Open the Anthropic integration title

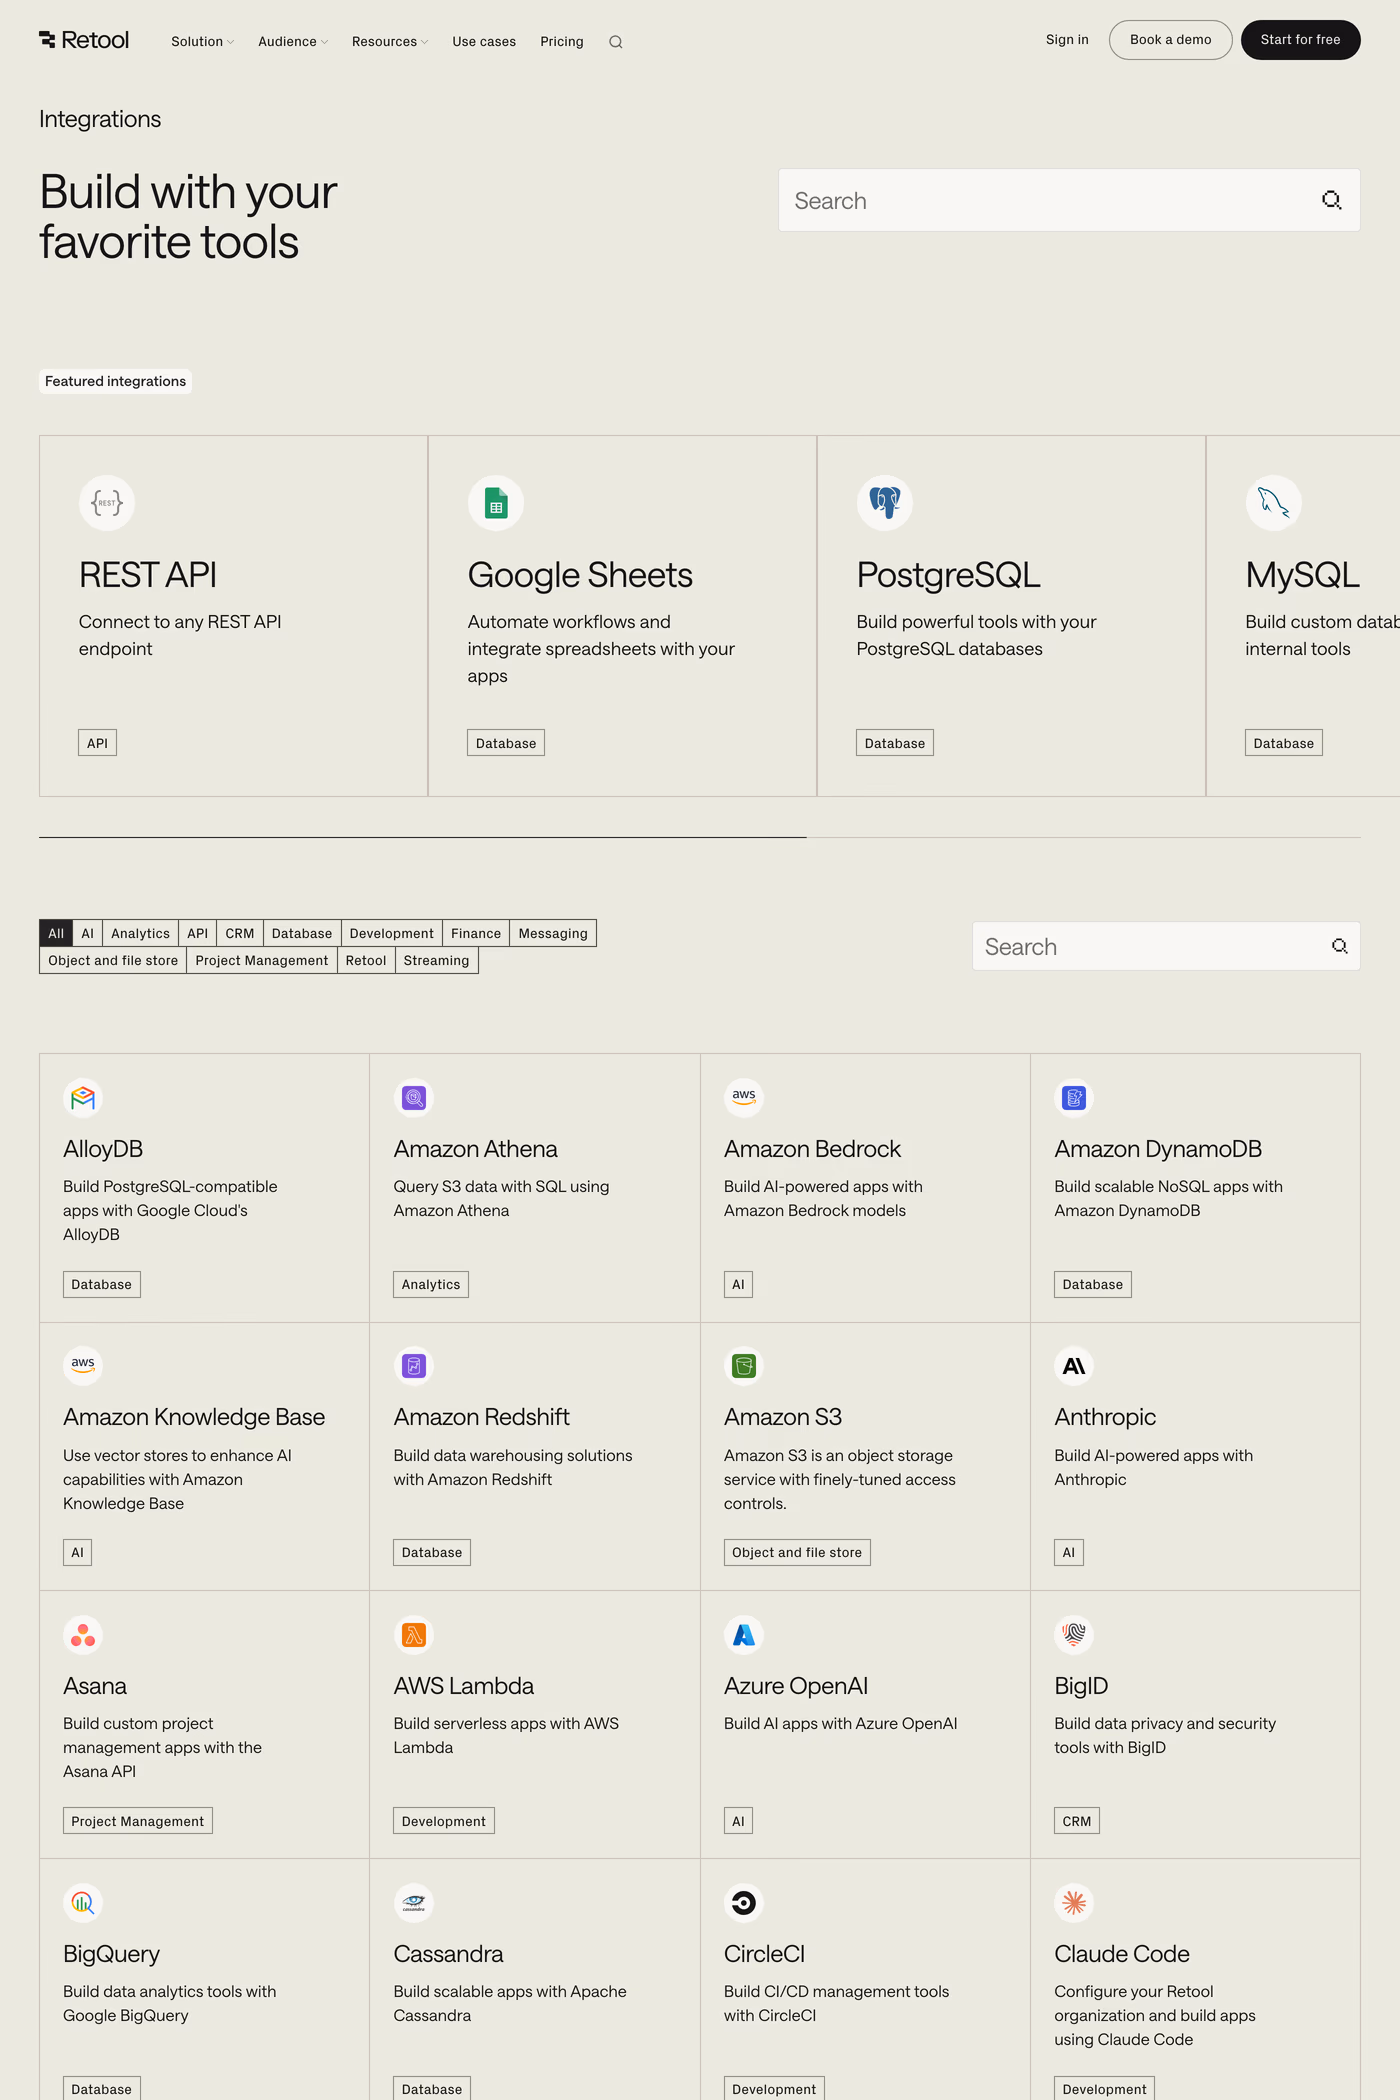point(1105,1417)
